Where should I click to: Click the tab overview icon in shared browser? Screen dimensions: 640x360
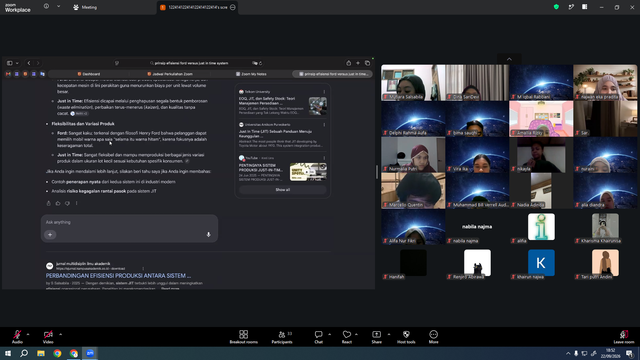pyautogui.click(x=367, y=63)
